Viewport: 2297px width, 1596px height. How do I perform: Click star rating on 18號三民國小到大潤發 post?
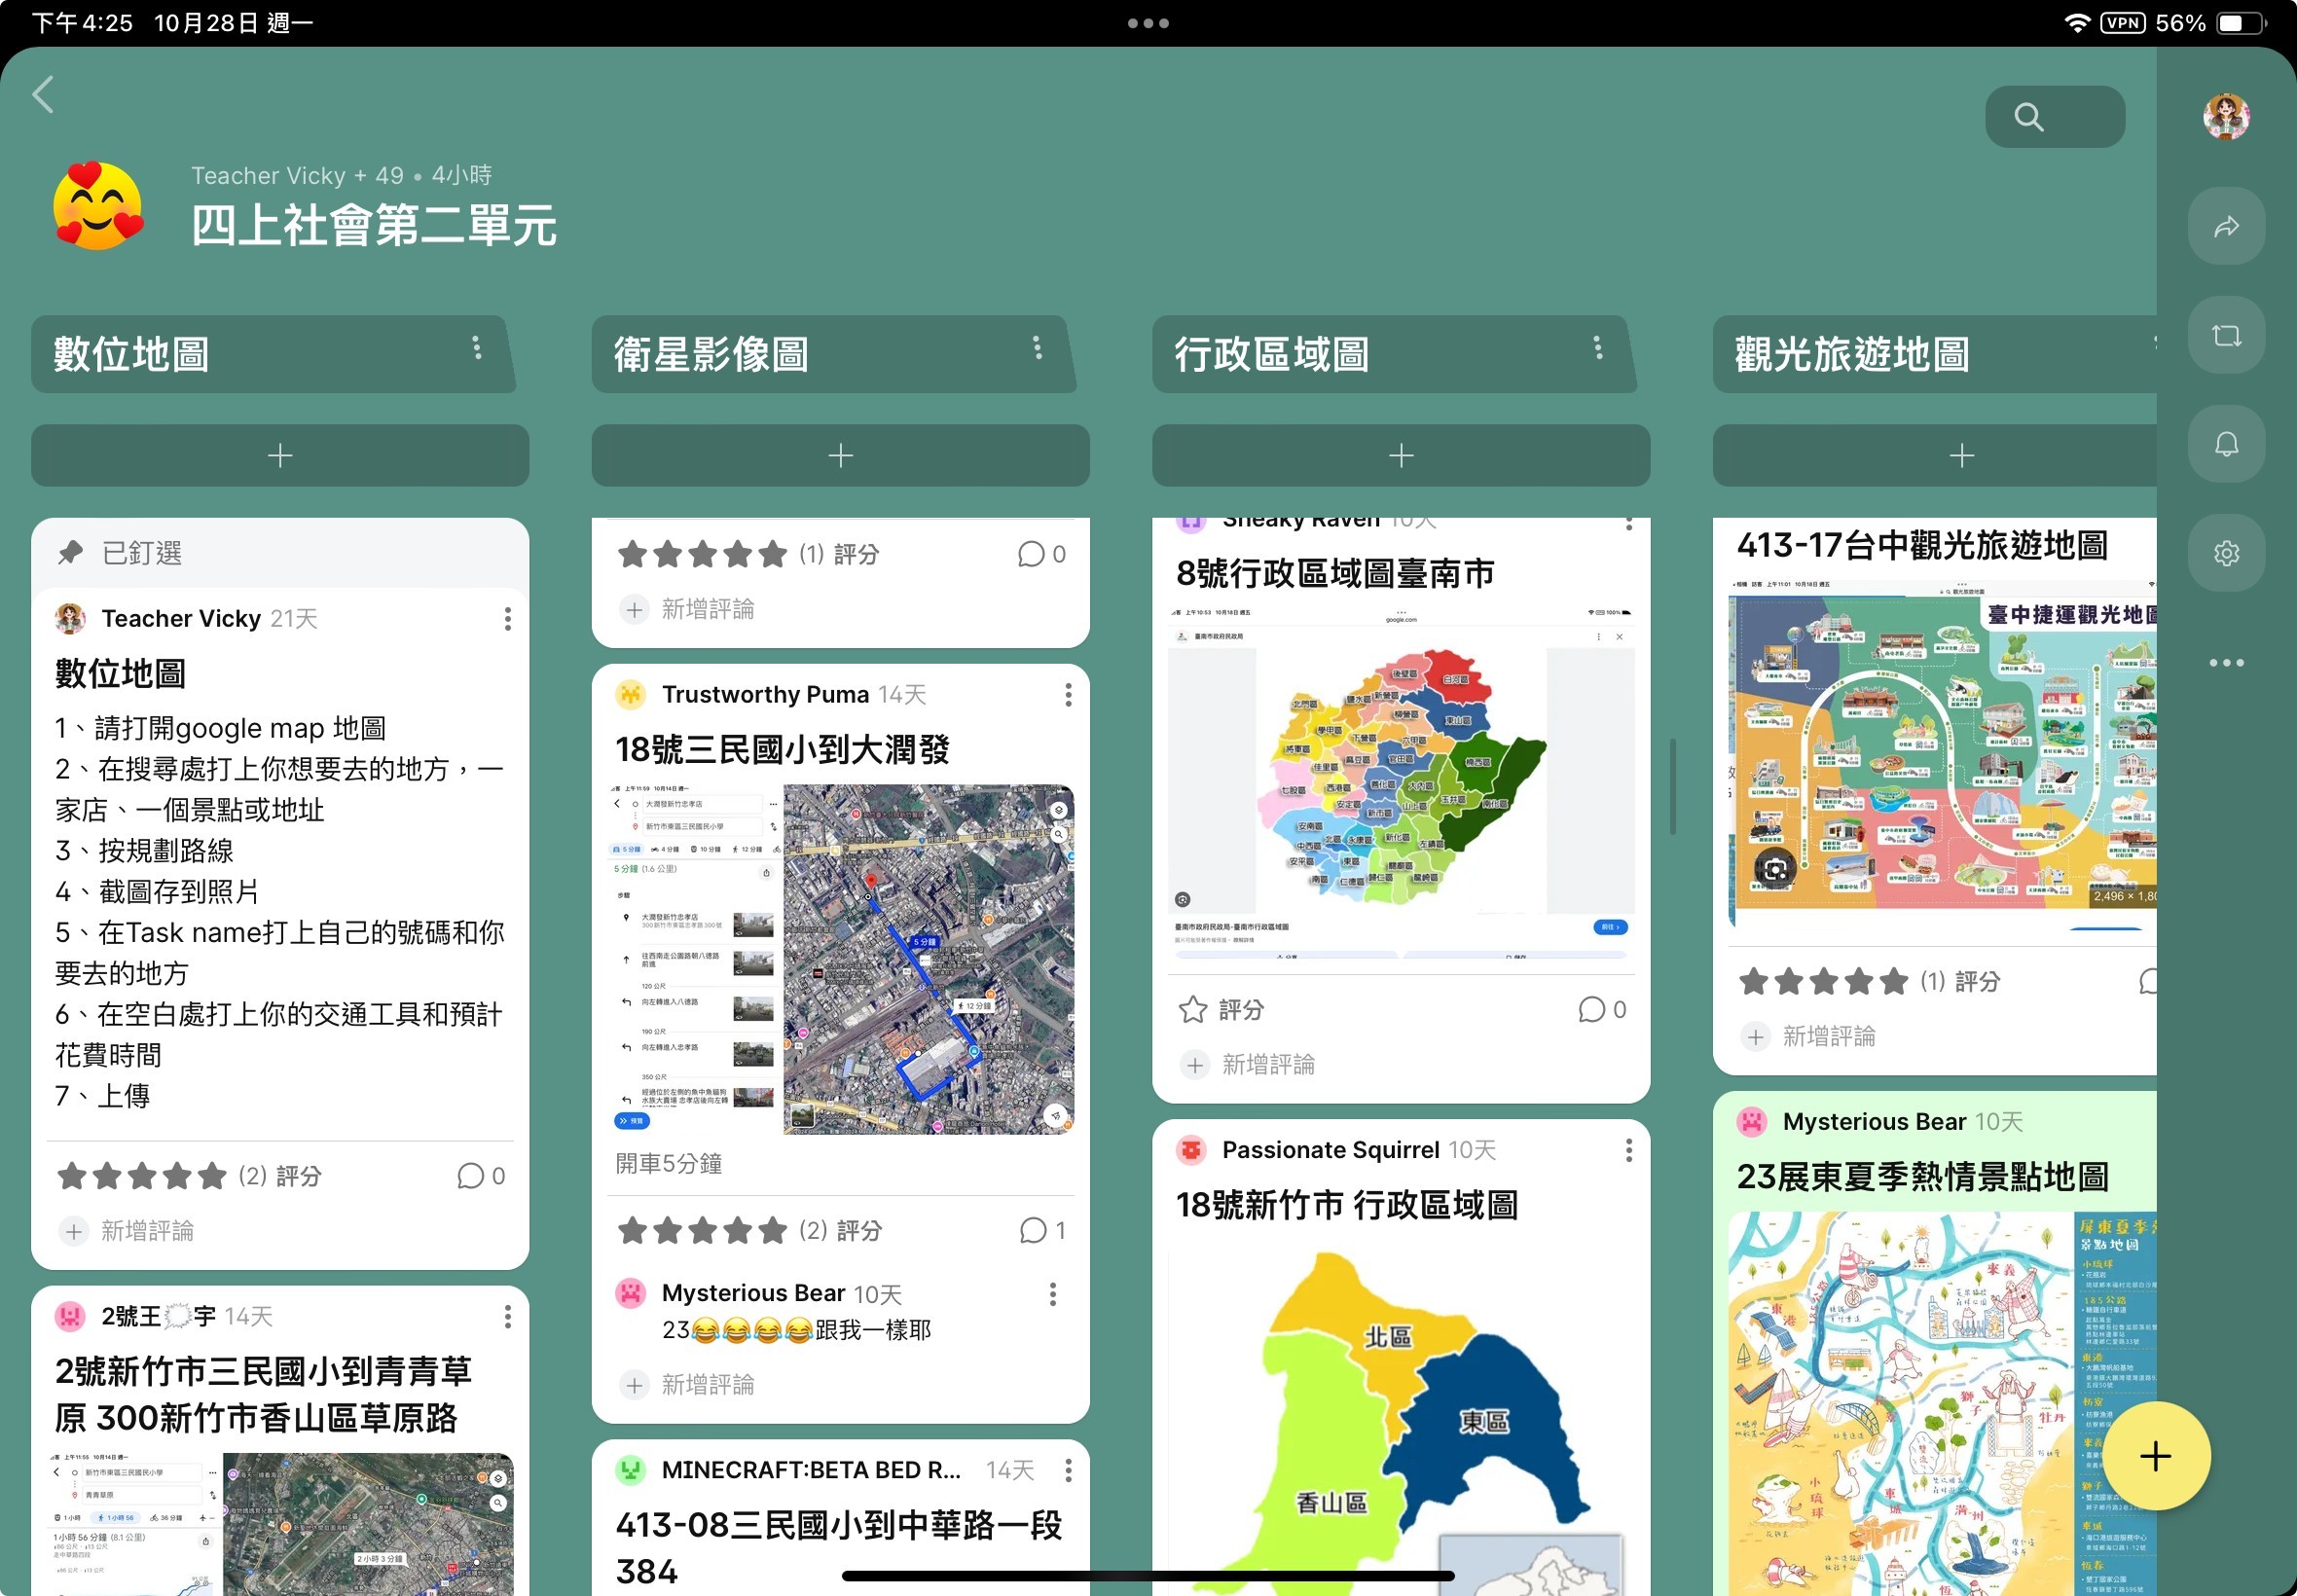point(702,1230)
